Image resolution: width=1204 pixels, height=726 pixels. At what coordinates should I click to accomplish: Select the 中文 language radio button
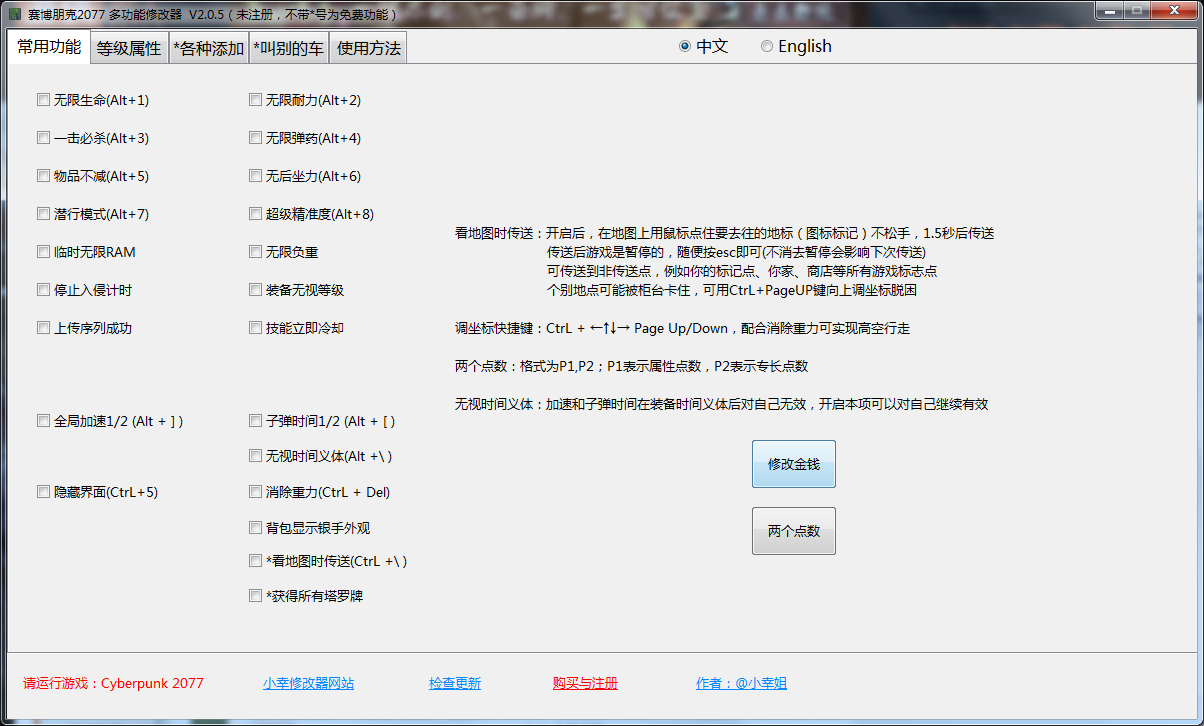point(684,46)
